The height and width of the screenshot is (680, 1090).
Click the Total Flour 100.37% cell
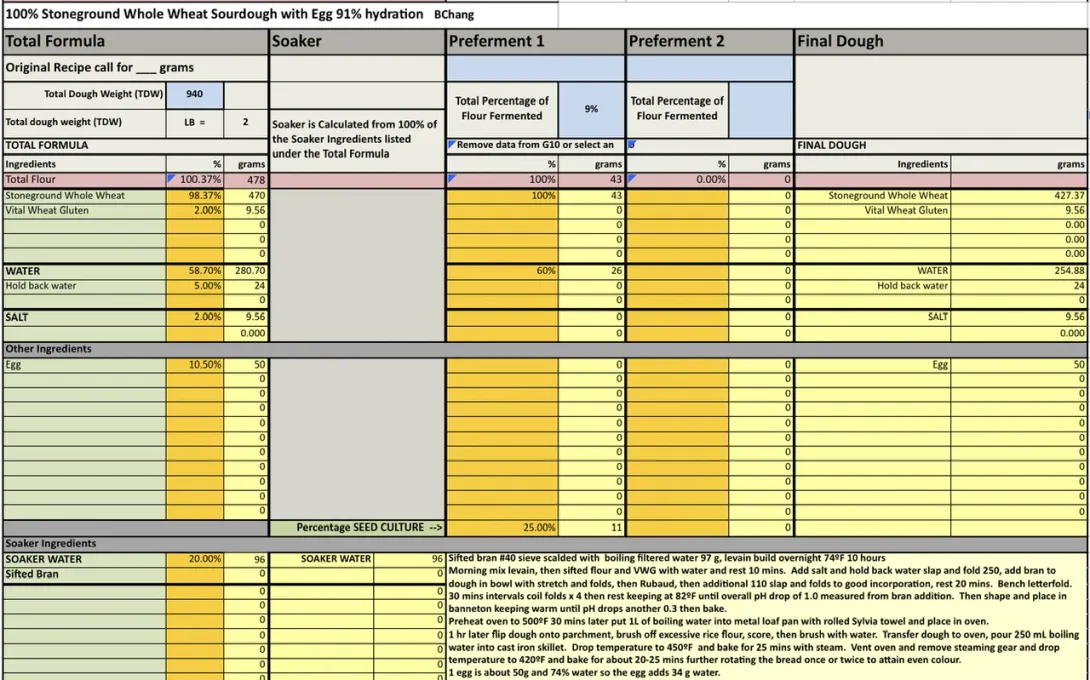[195, 180]
